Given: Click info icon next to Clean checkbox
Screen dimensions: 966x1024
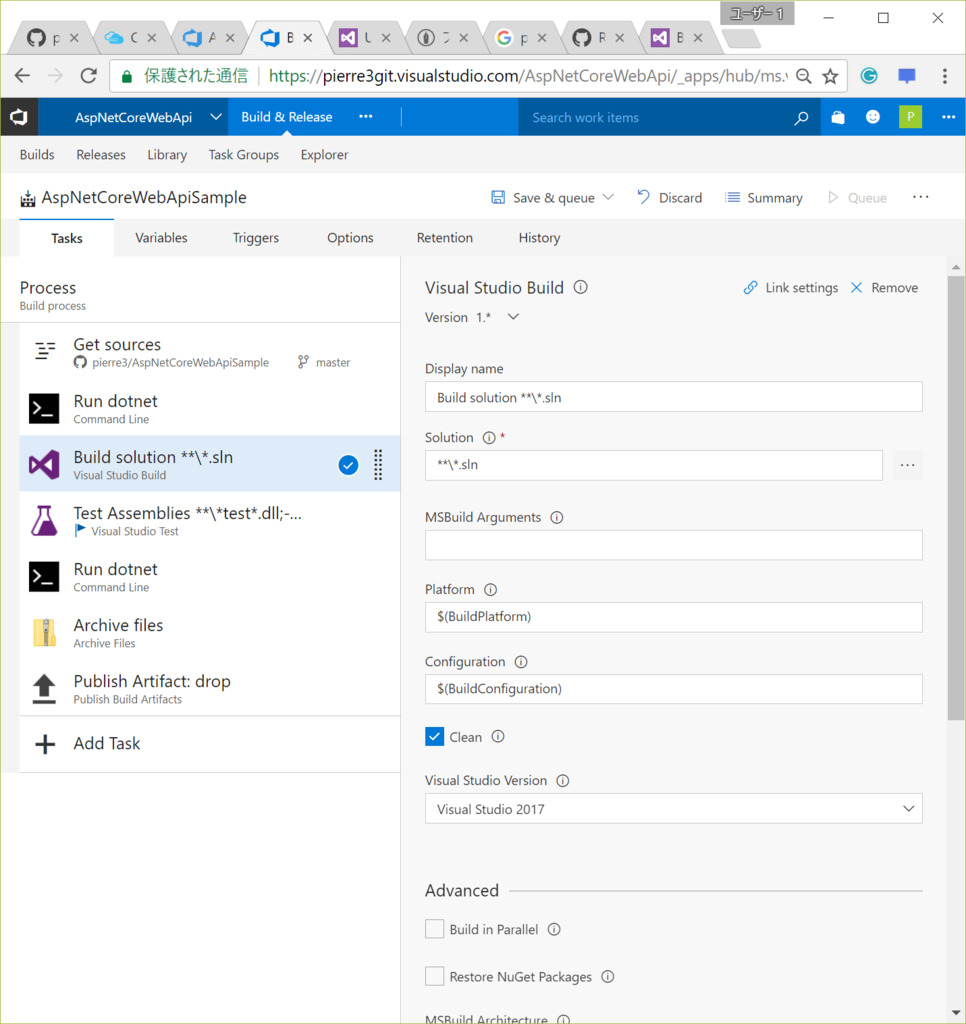Looking at the screenshot, I should click(498, 737).
